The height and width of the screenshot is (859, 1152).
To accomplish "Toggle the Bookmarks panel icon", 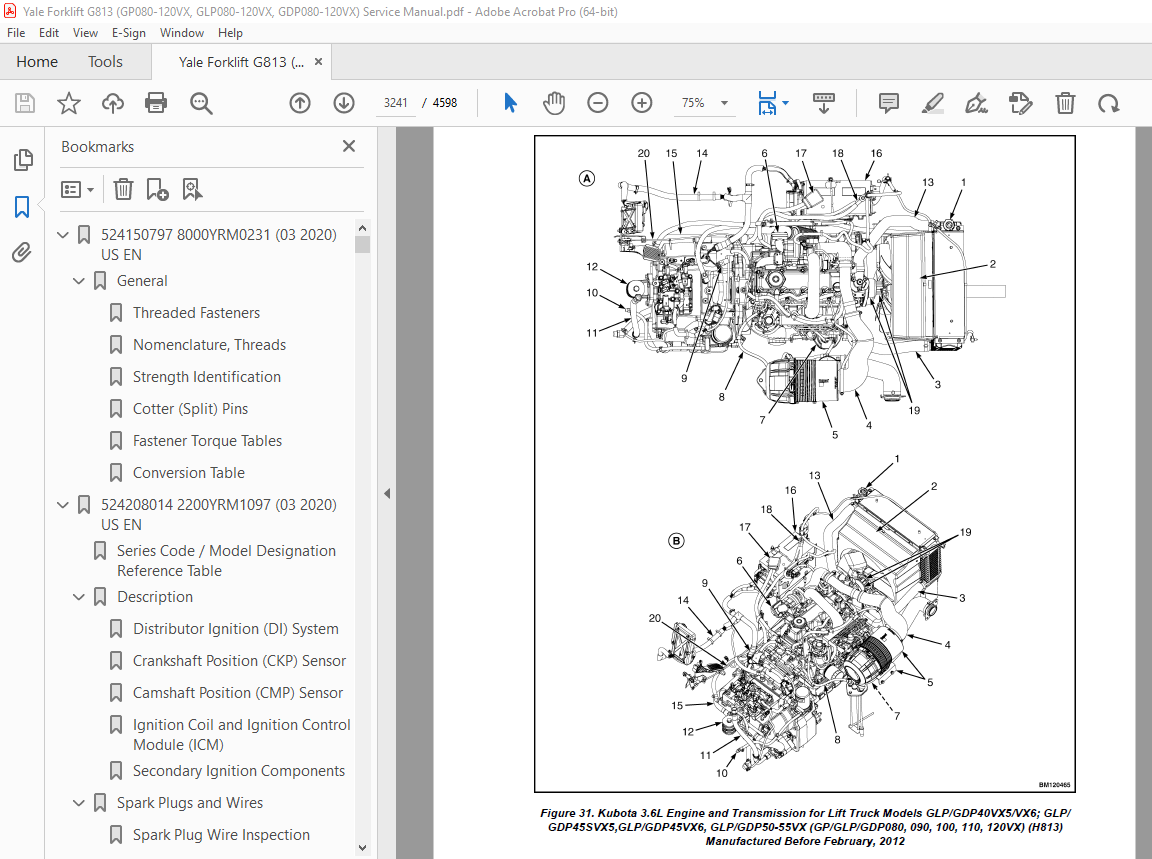I will (x=22, y=206).
